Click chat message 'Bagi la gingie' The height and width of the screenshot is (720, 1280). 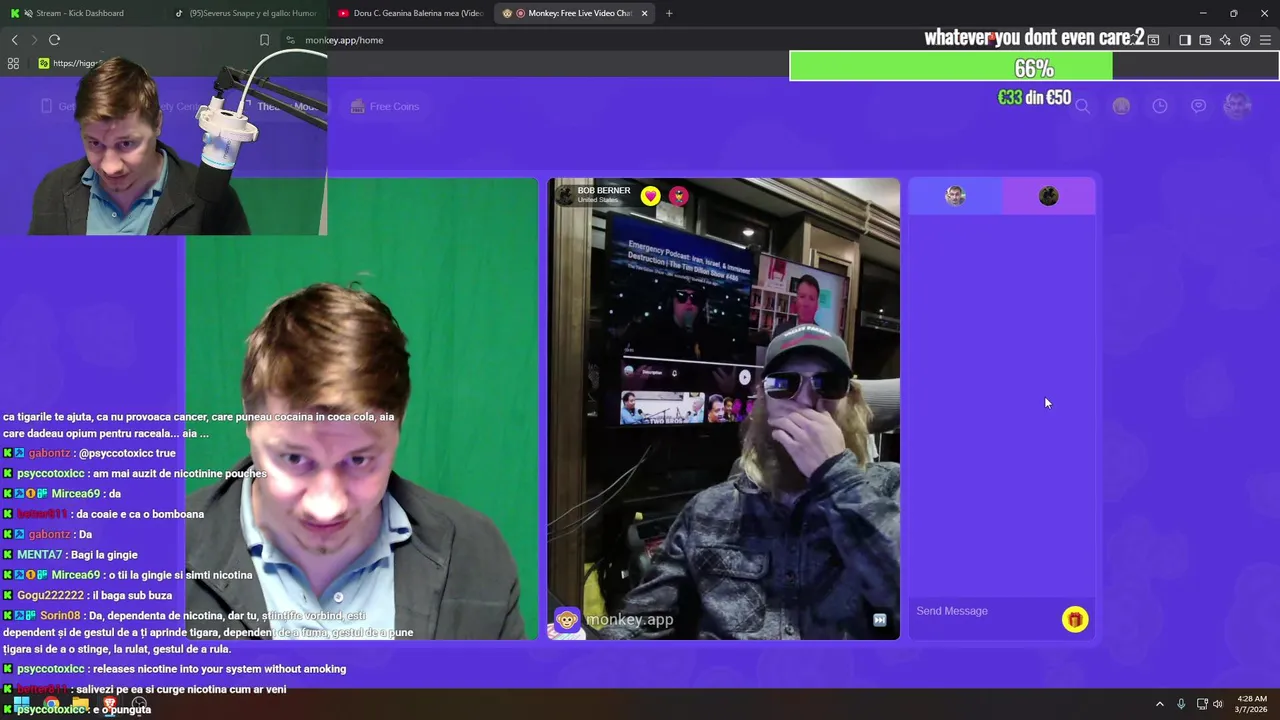pos(104,555)
